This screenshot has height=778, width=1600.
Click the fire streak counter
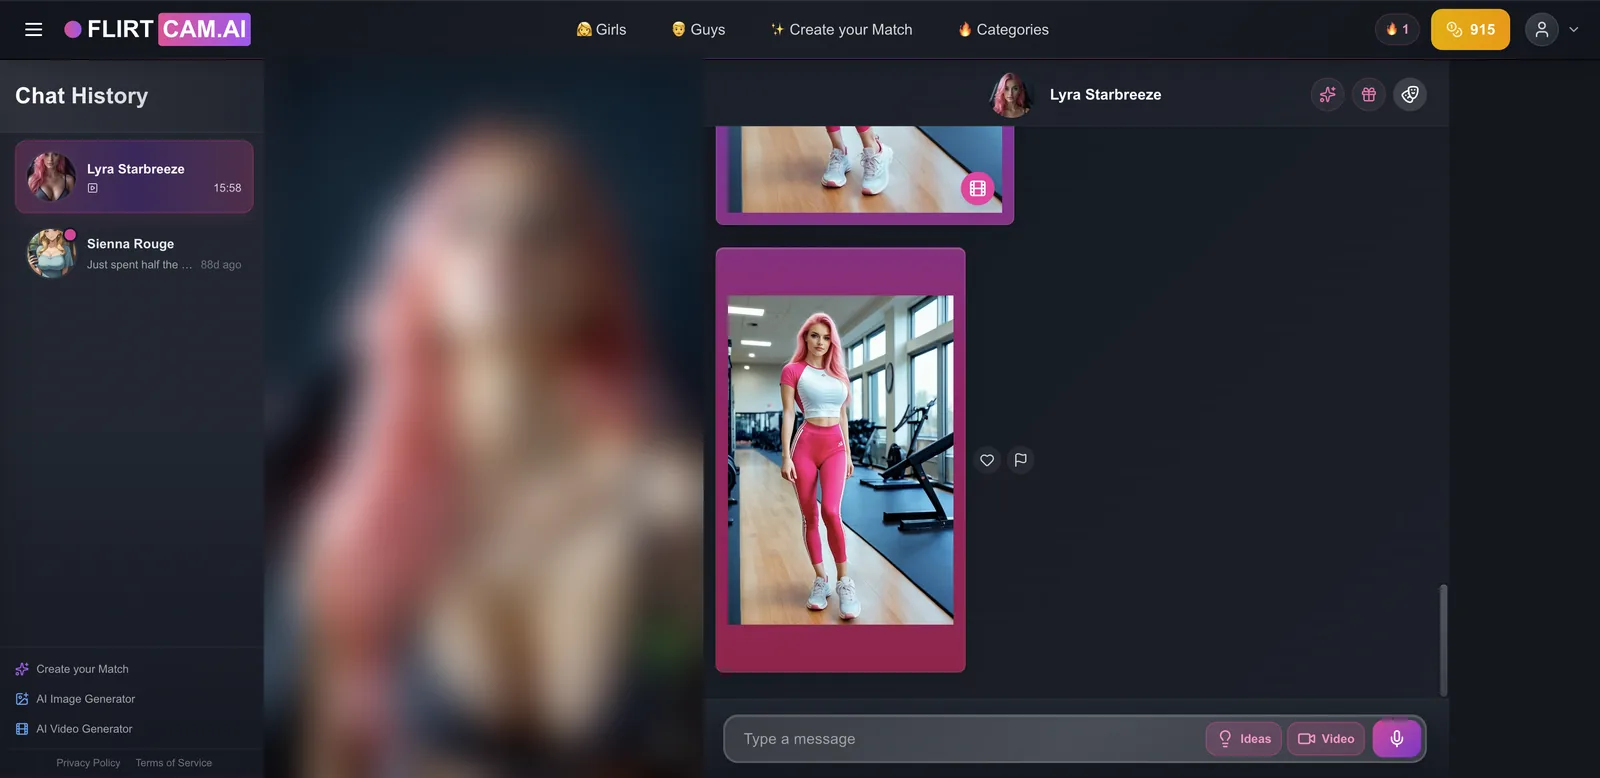point(1397,29)
